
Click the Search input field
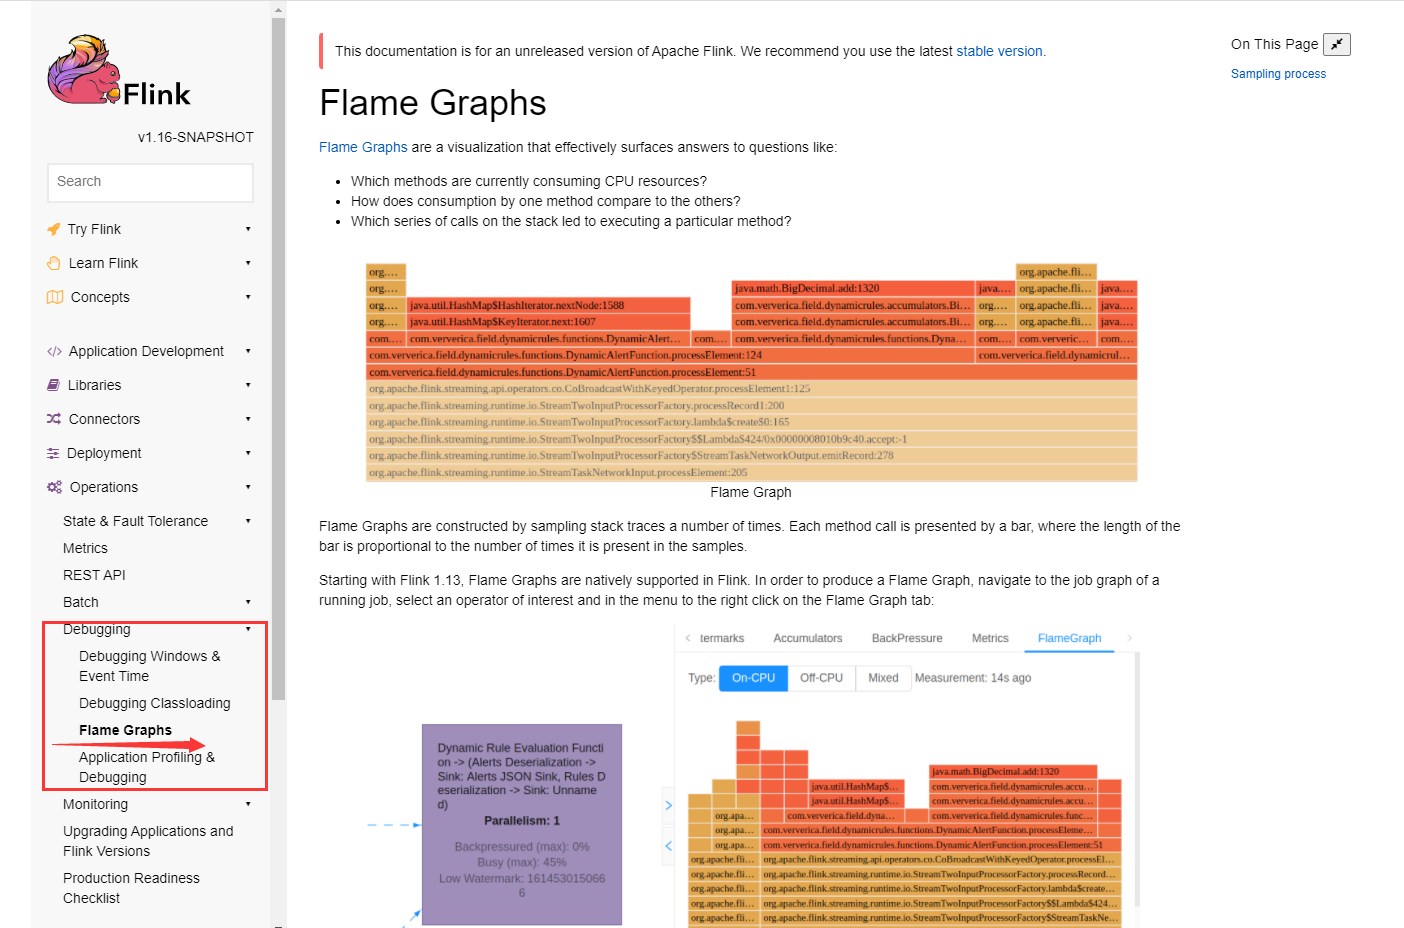(150, 182)
